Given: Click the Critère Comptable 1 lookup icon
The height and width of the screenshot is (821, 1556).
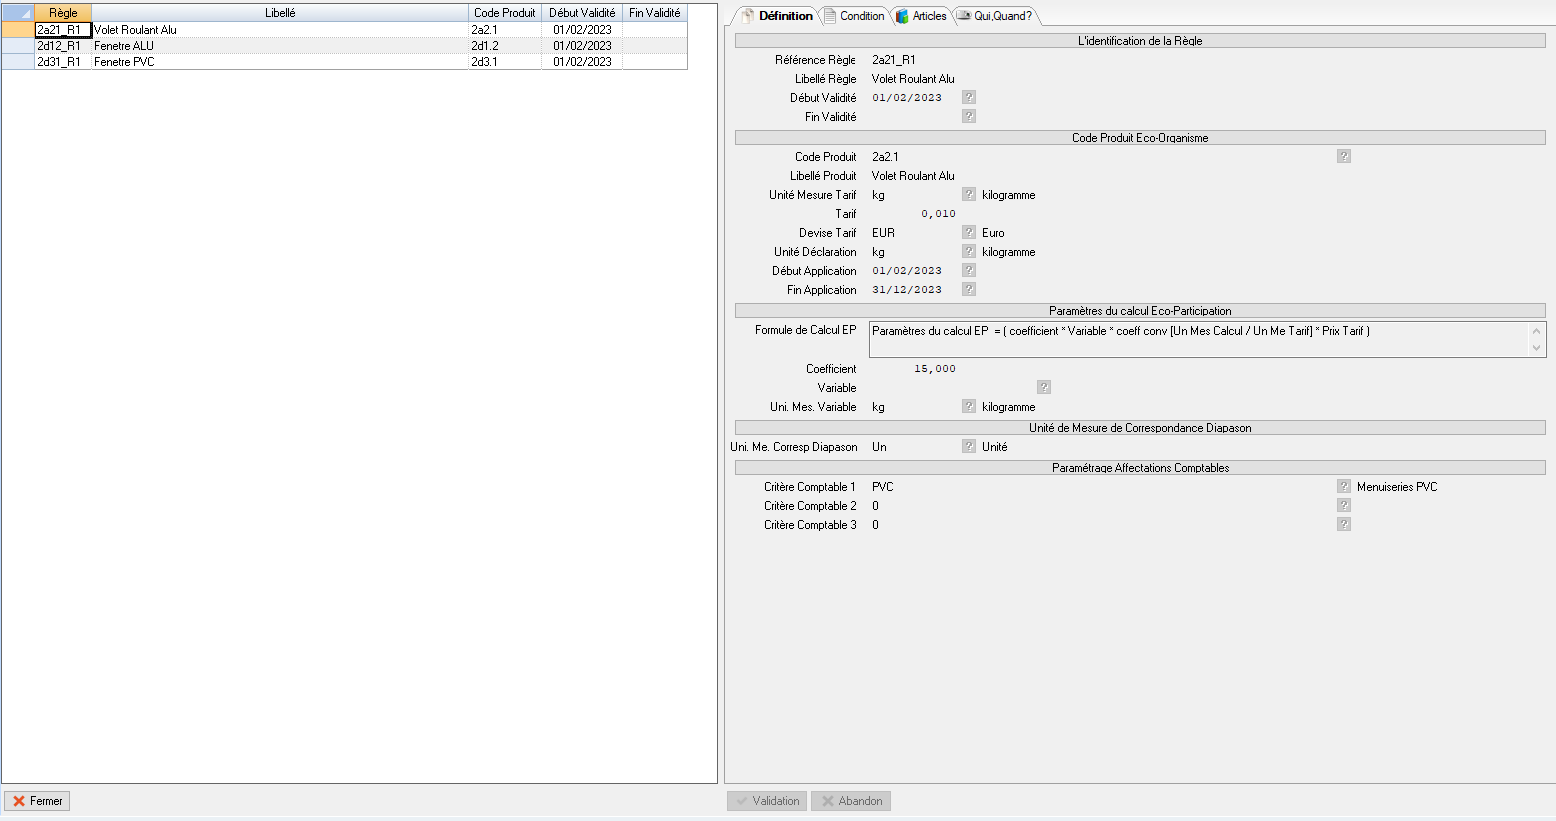Looking at the screenshot, I should tap(1343, 486).
